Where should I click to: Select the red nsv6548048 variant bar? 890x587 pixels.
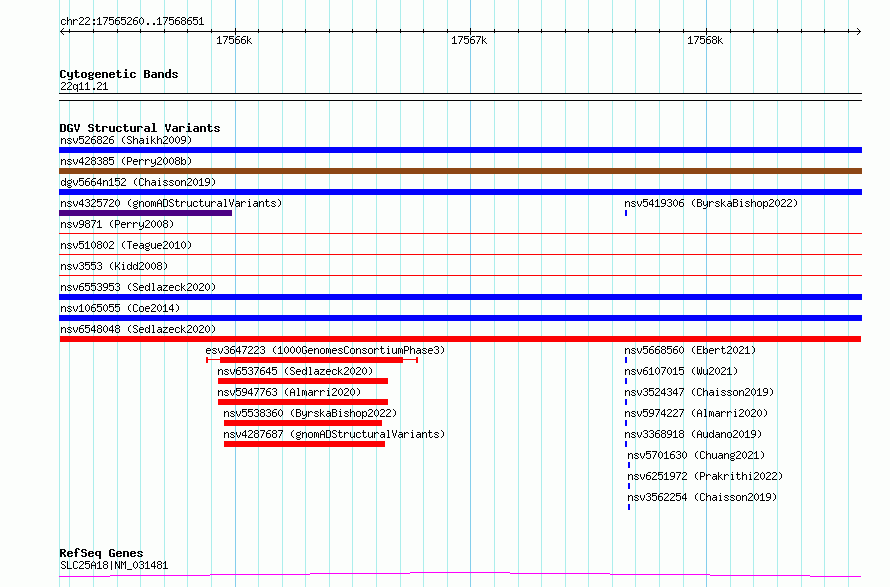click(460, 339)
